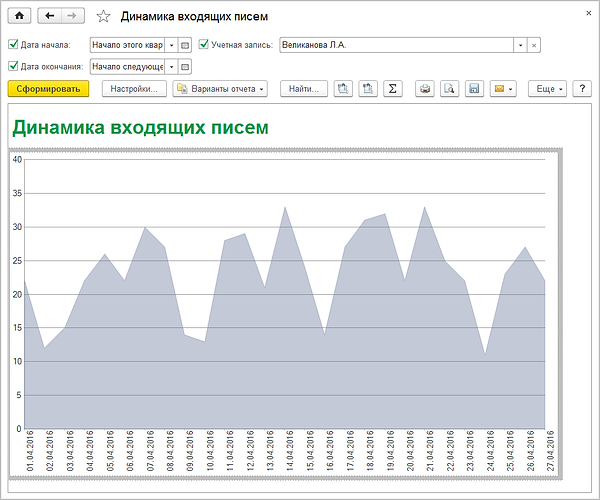Open the calendar picker for Дата начала
The image size is (600, 500).
tap(185, 45)
